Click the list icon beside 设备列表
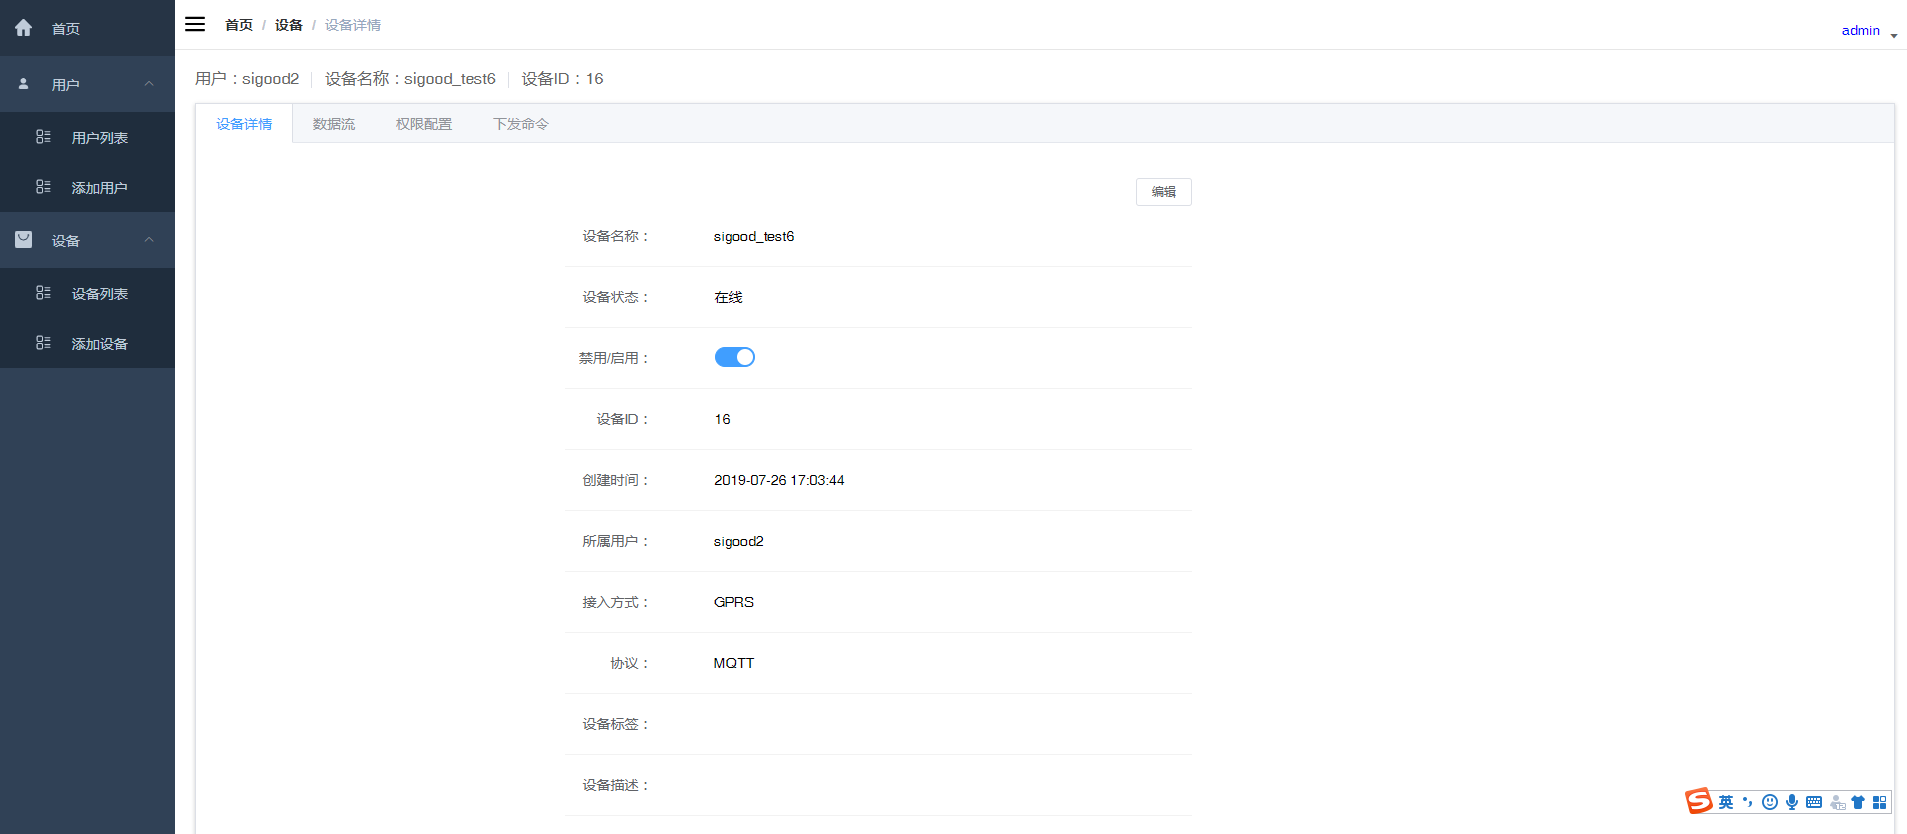This screenshot has height=834, width=1907. click(x=43, y=293)
